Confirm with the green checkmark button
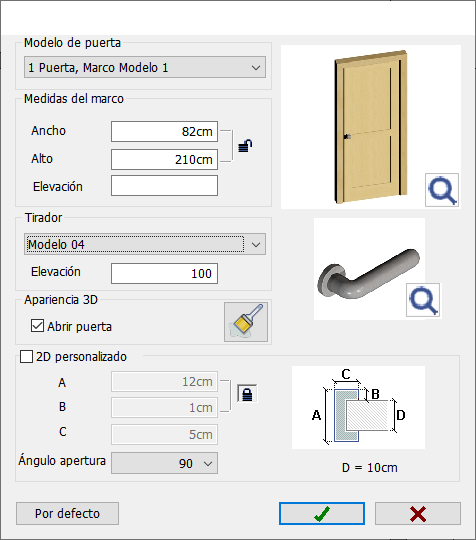 click(x=322, y=513)
